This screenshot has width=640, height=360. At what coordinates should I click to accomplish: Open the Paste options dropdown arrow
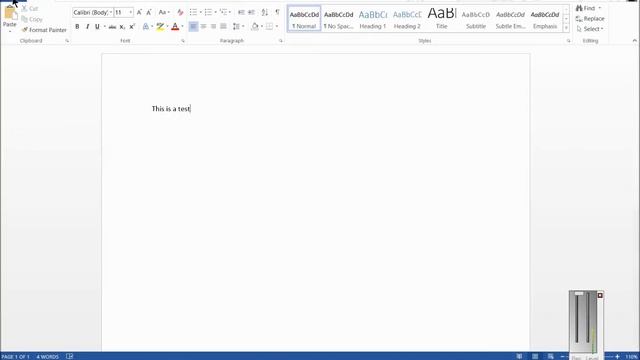[x=10, y=31]
